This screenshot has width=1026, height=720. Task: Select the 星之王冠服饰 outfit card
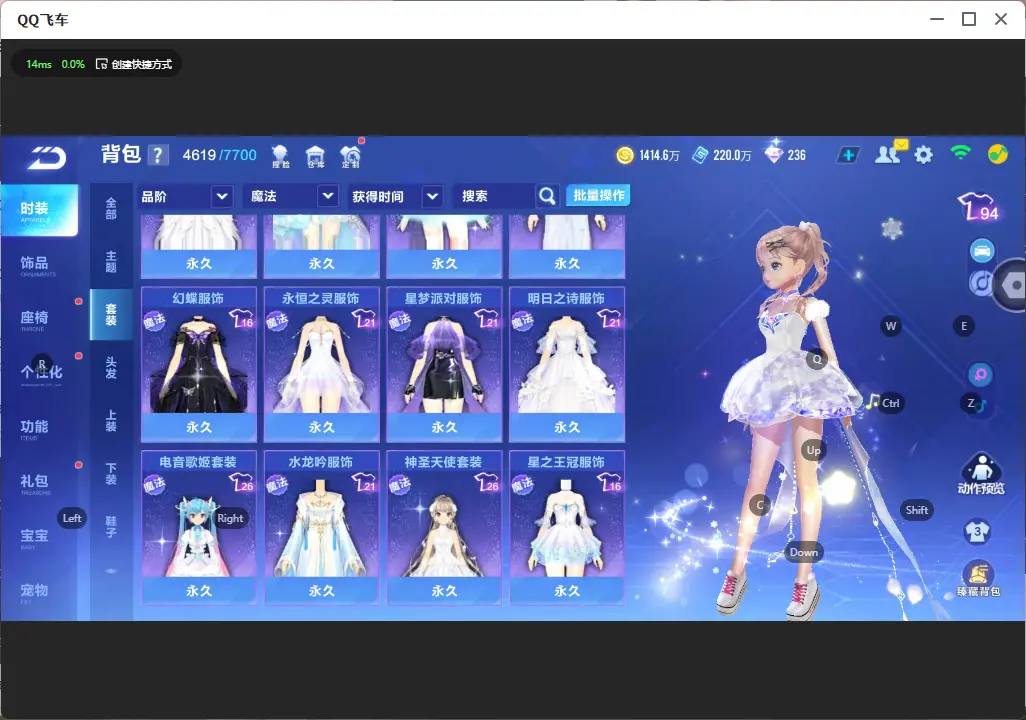point(567,528)
